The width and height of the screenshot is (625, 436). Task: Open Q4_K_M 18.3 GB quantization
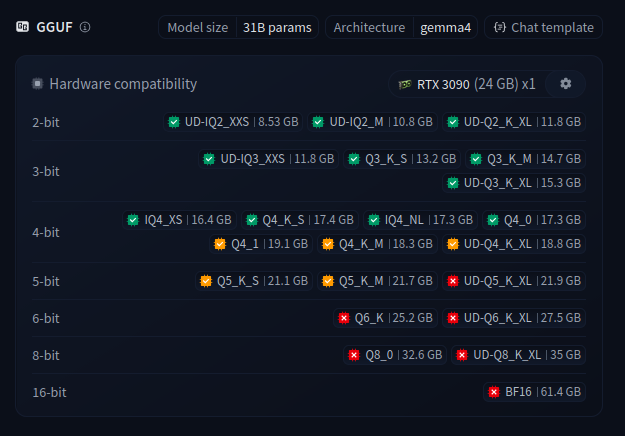pyautogui.click(x=377, y=244)
